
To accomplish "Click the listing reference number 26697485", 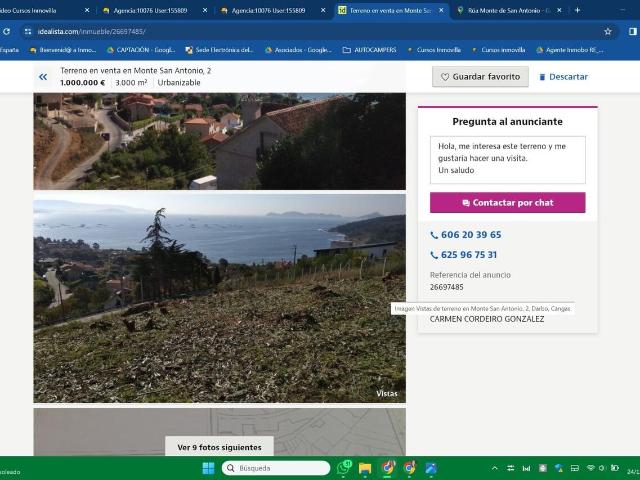I will click(x=447, y=287).
